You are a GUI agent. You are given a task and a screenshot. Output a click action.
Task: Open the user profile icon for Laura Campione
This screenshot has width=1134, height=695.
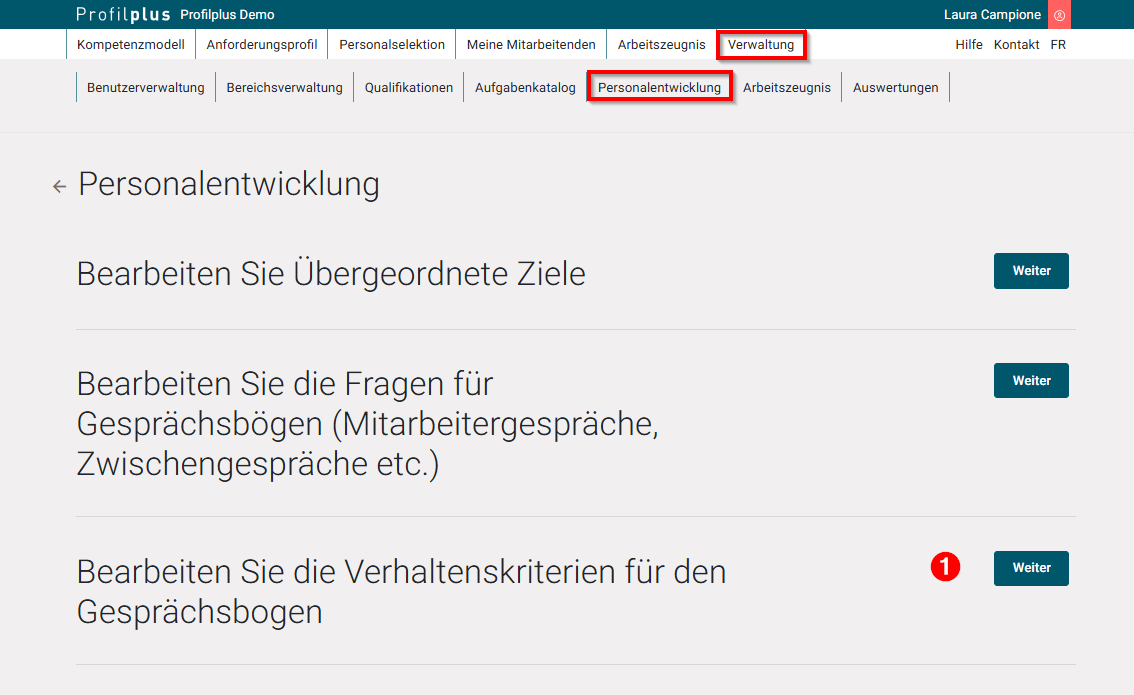click(1059, 14)
